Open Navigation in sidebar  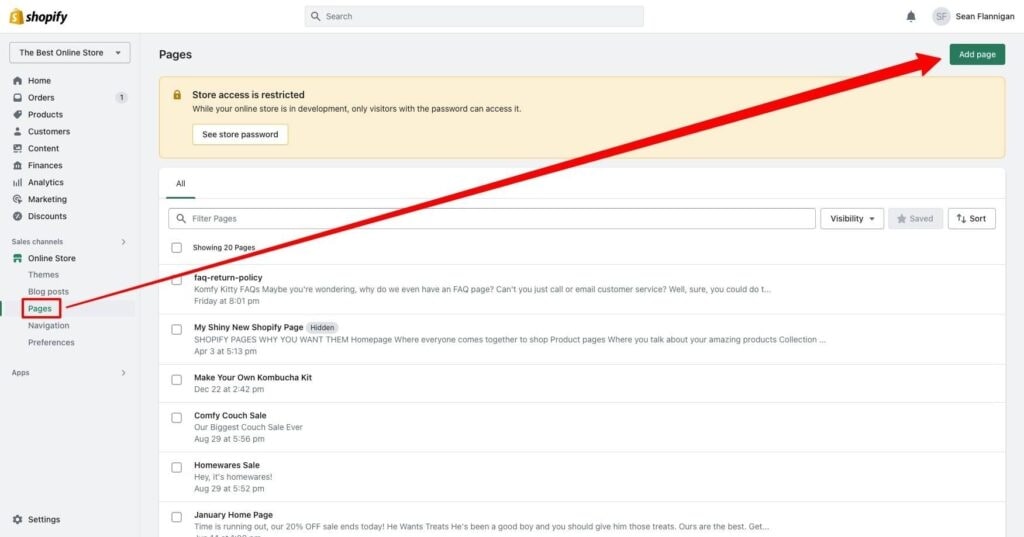point(48,325)
